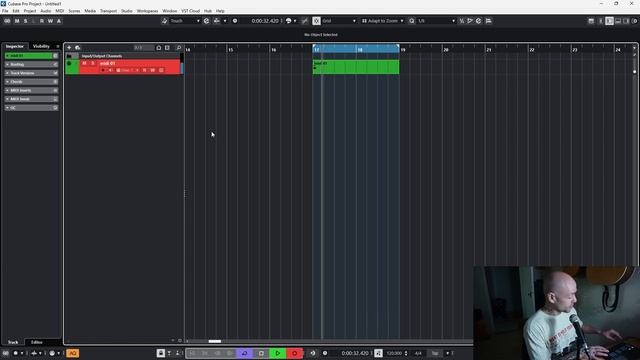
Task: Toggle the orange AQ auto-quantize button
Action: pyautogui.click(x=73, y=353)
